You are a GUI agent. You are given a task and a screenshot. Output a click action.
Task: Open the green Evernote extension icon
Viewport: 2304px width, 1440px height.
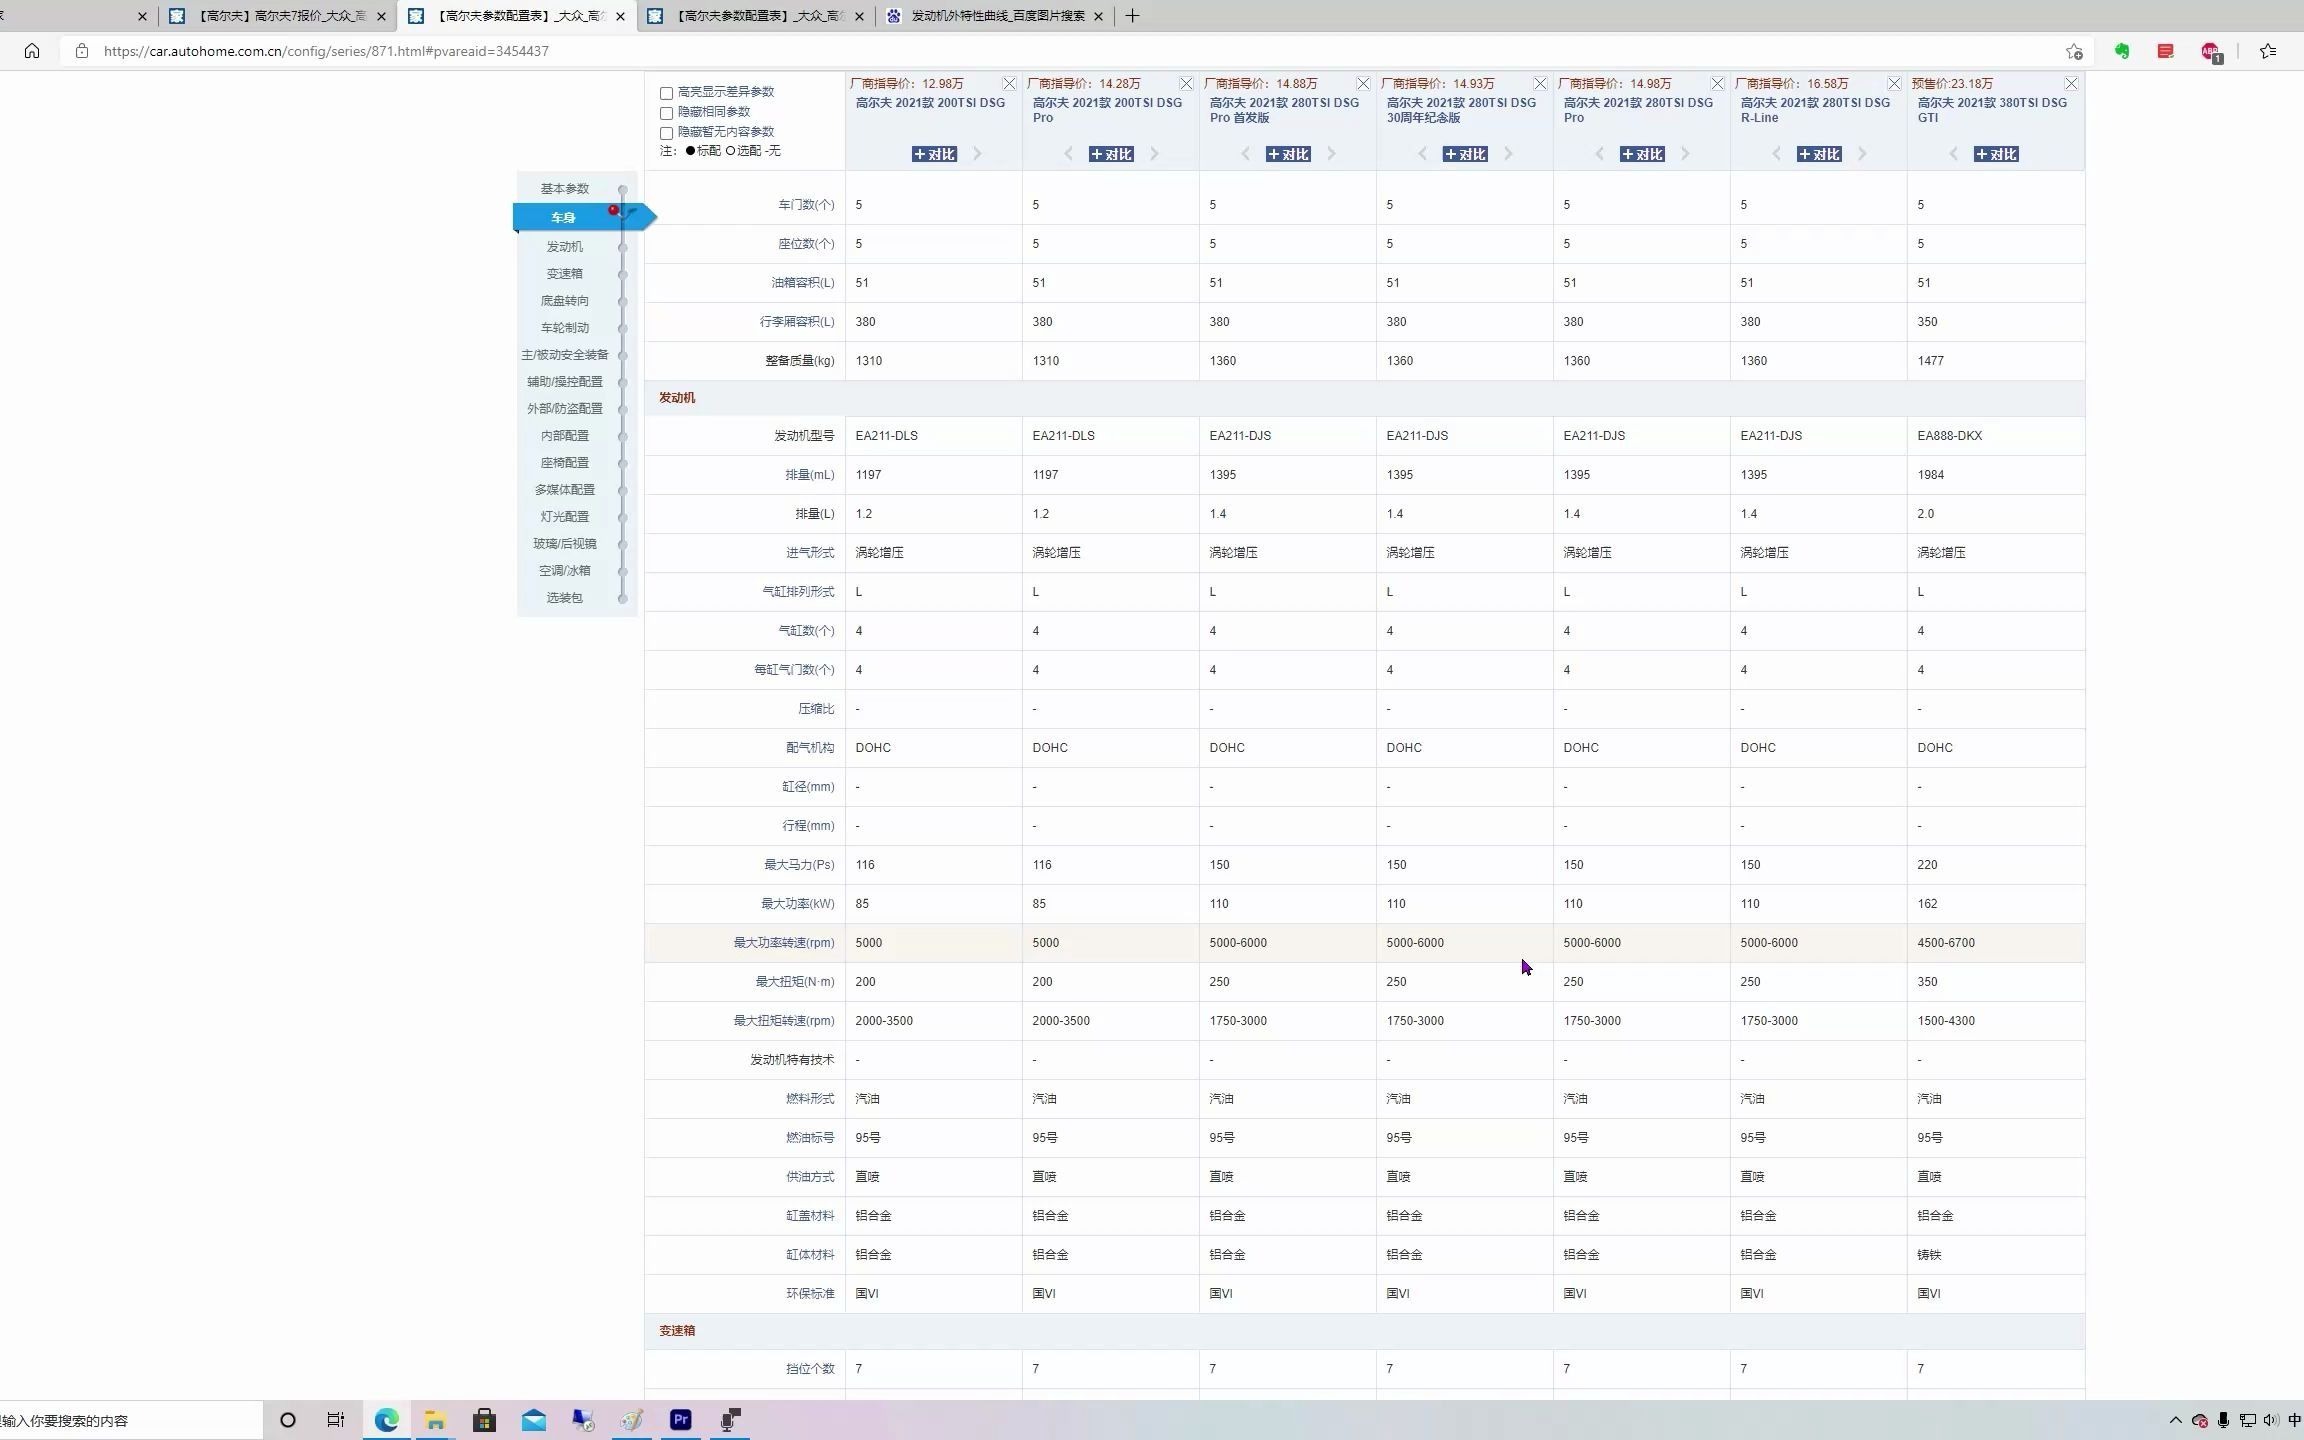(2121, 51)
